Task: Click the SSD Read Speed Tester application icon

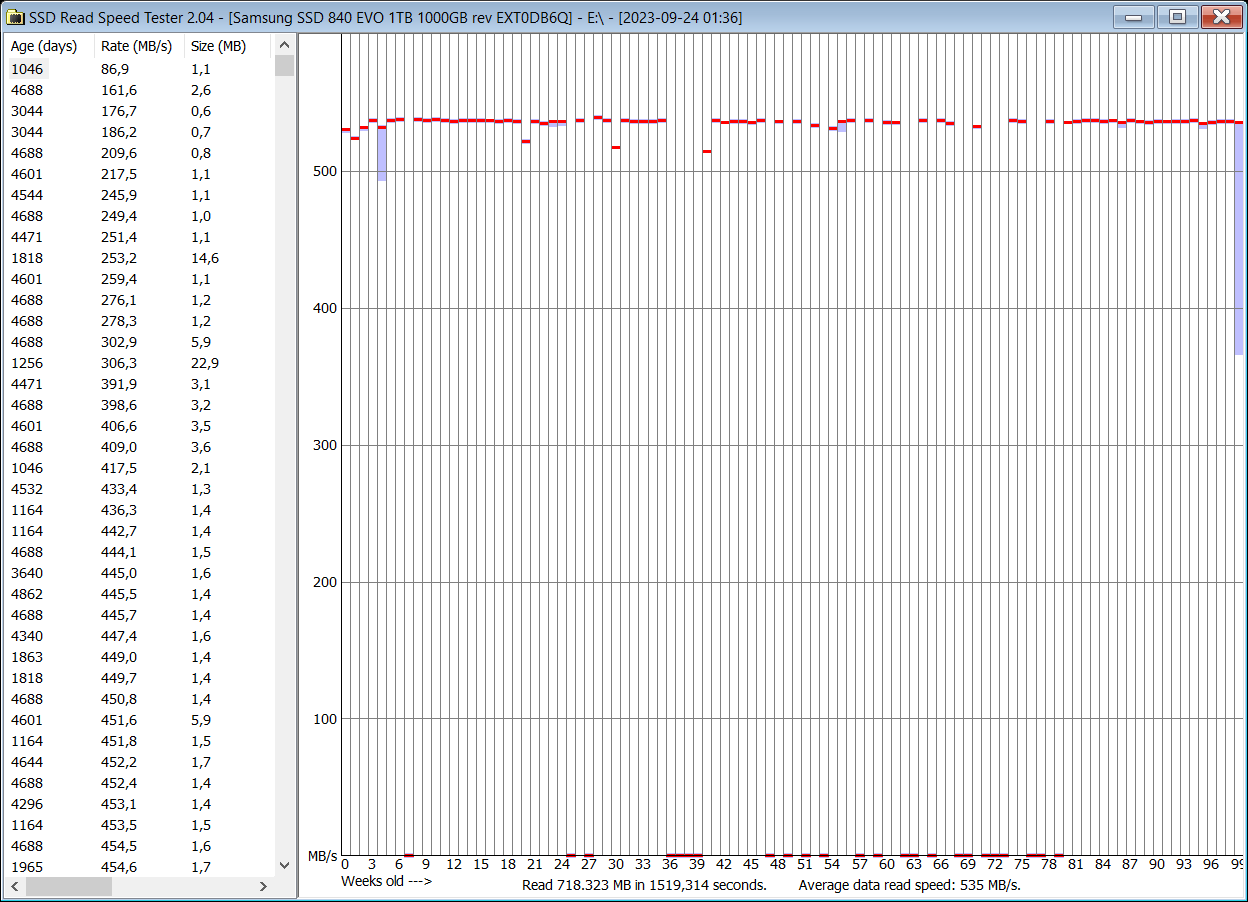Action: pyautogui.click(x=16, y=16)
